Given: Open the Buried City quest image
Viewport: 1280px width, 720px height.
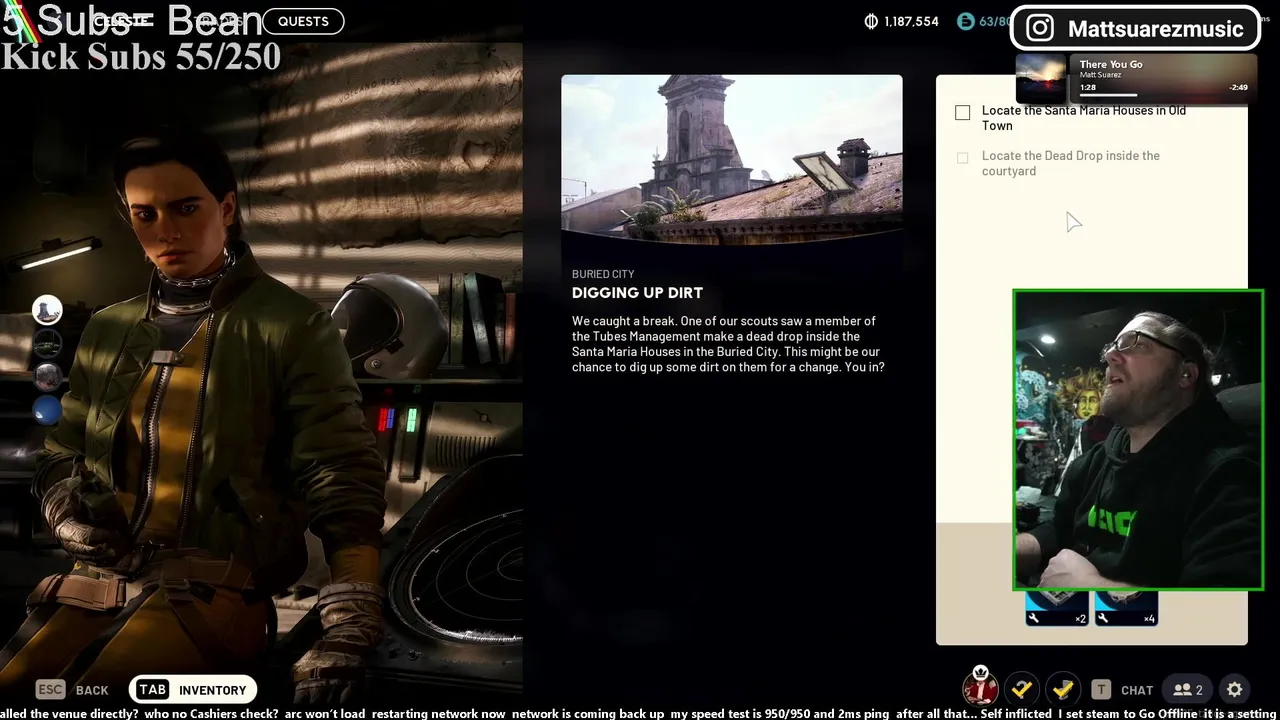Looking at the screenshot, I should pos(732,160).
